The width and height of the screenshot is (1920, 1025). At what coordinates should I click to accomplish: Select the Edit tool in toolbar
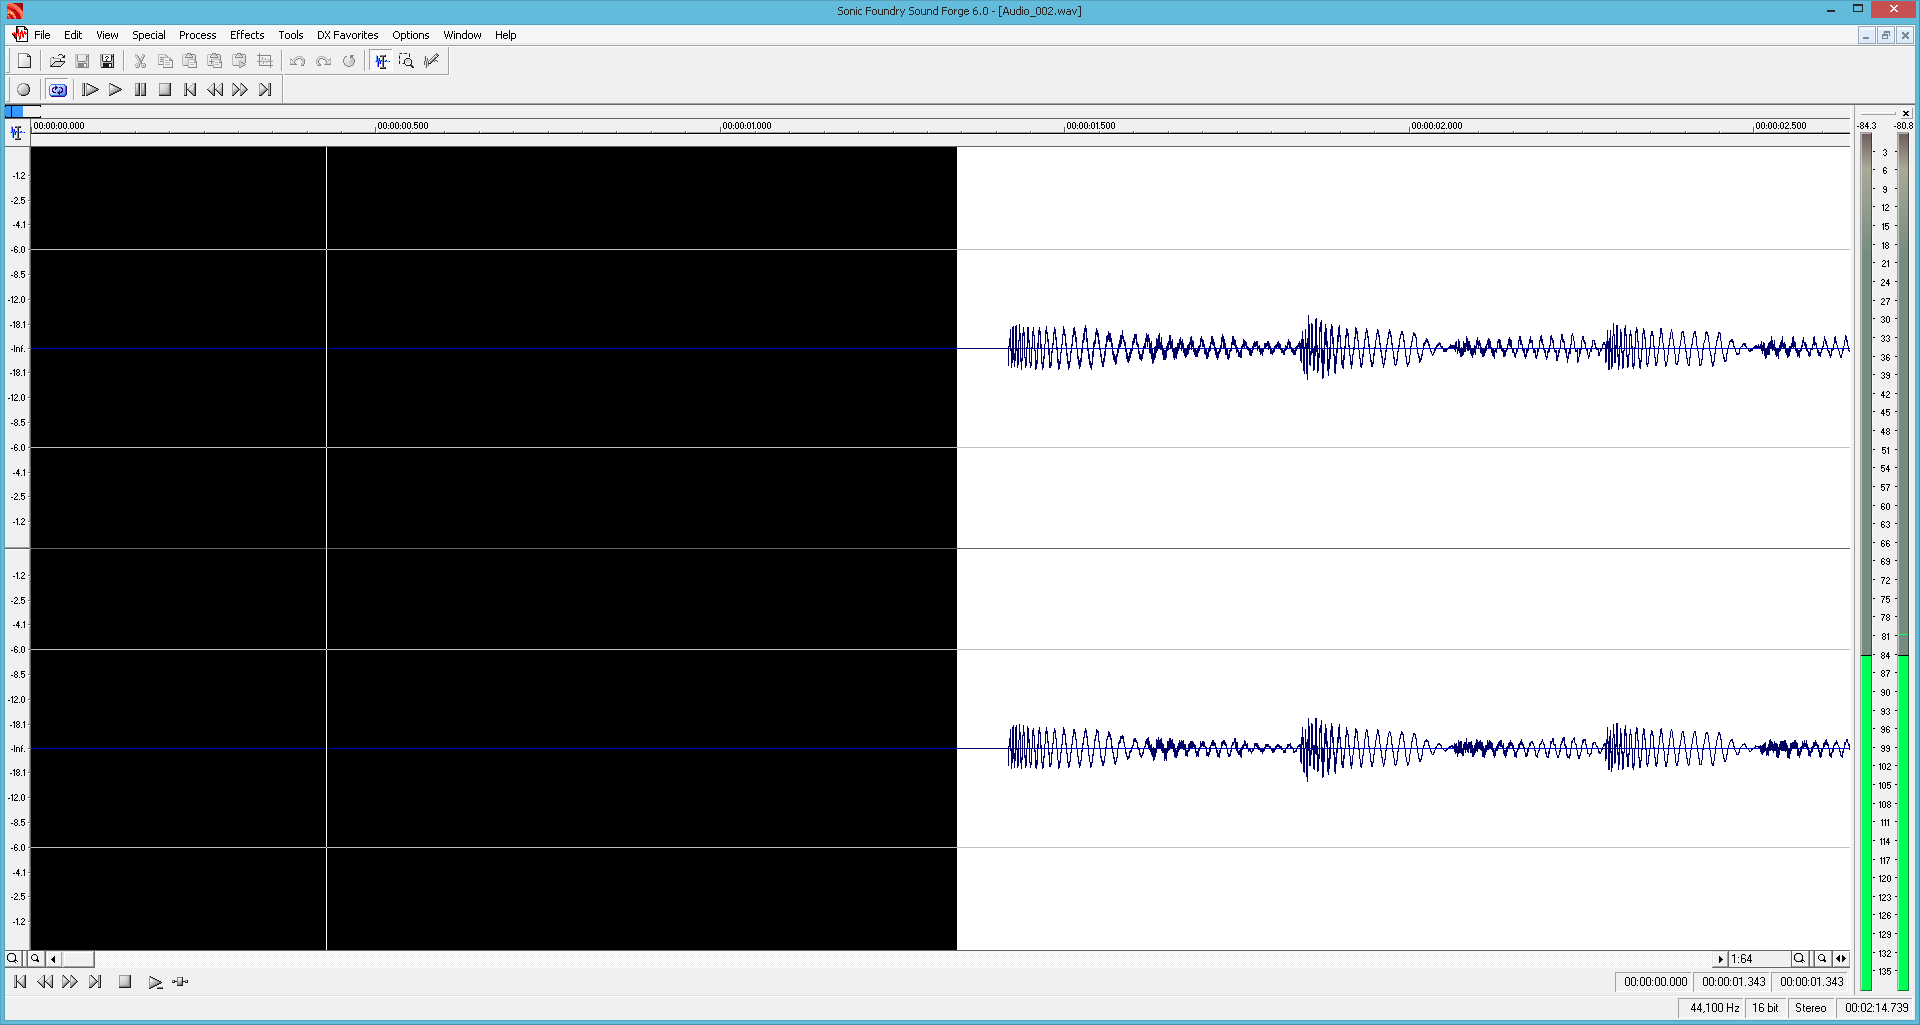(381, 61)
